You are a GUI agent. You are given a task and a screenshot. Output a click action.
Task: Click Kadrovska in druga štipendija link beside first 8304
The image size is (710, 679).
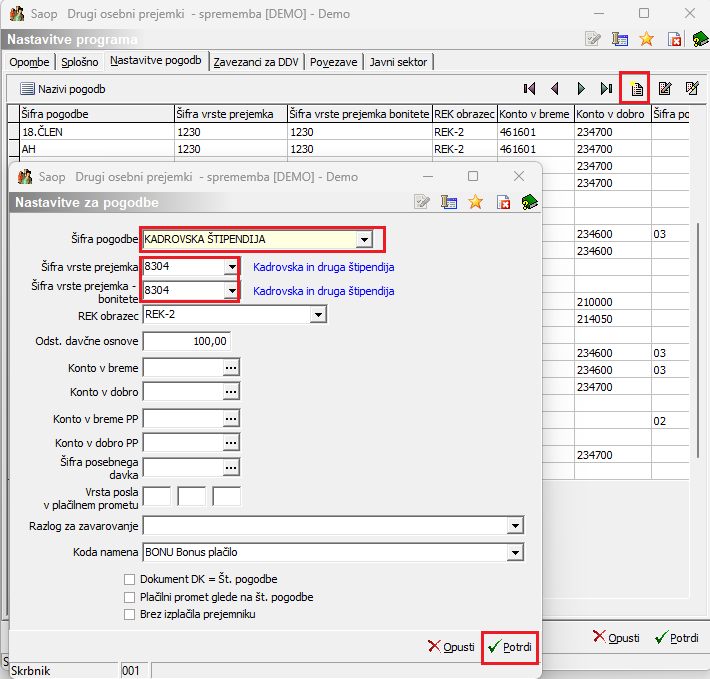(324, 267)
